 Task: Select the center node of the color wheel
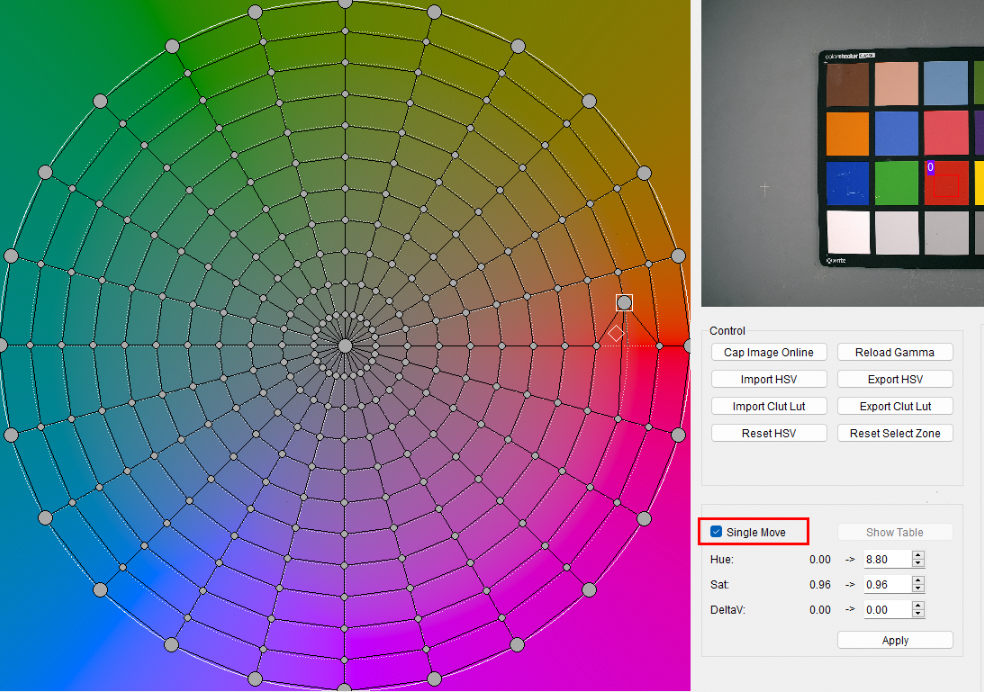pos(345,345)
